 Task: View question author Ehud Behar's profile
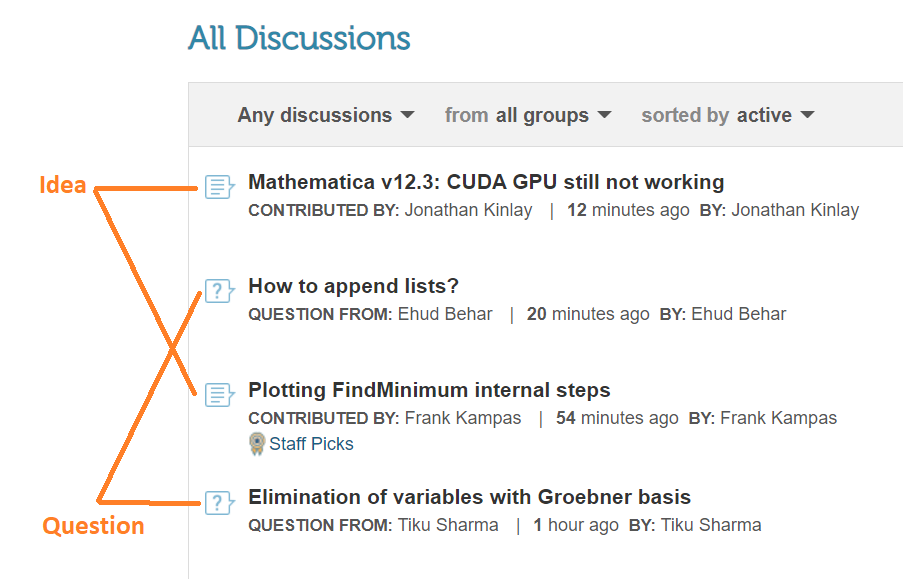click(x=445, y=314)
